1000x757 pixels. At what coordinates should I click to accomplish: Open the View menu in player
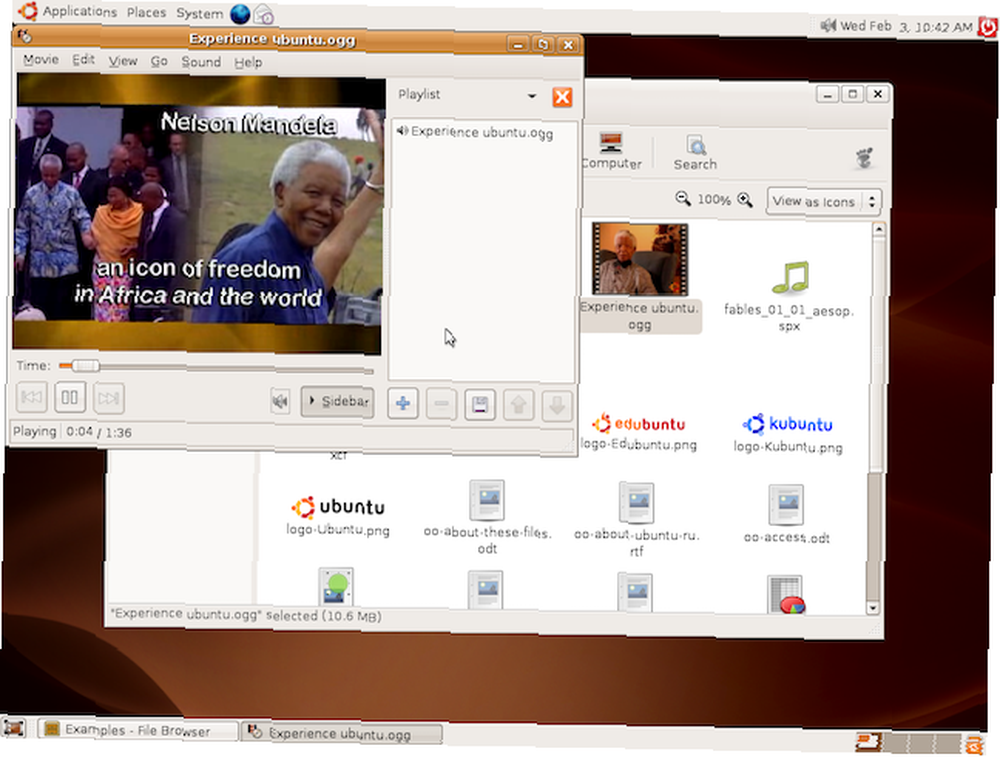[122, 61]
